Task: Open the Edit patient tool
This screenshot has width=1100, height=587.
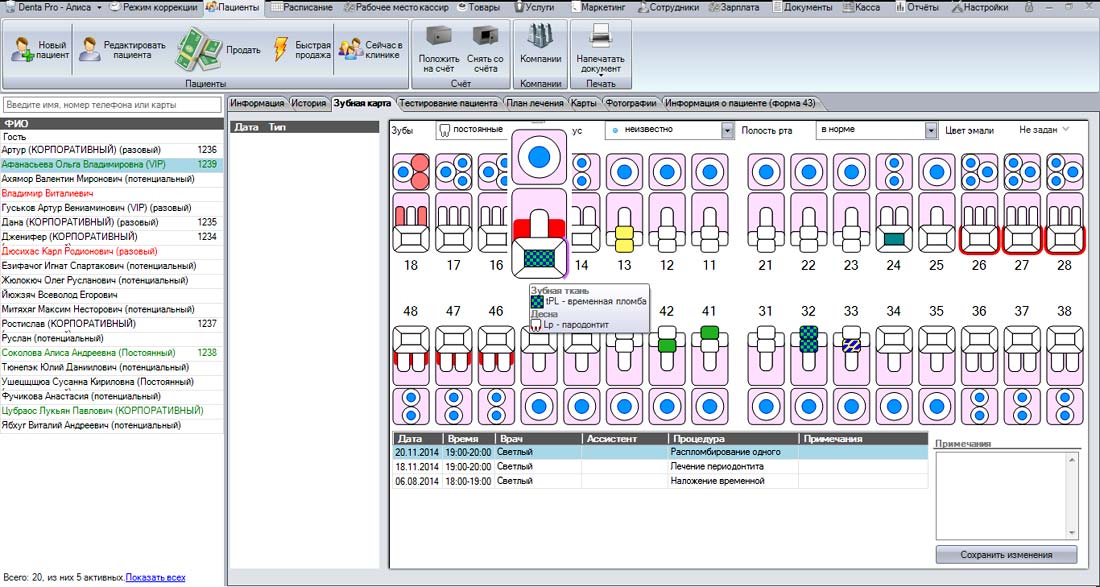Action: tap(89, 50)
